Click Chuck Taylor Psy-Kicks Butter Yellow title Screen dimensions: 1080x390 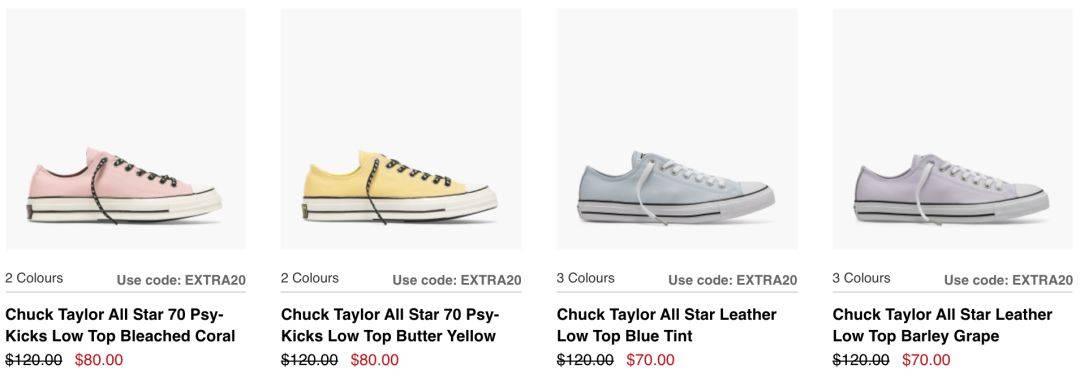coord(390,325)
